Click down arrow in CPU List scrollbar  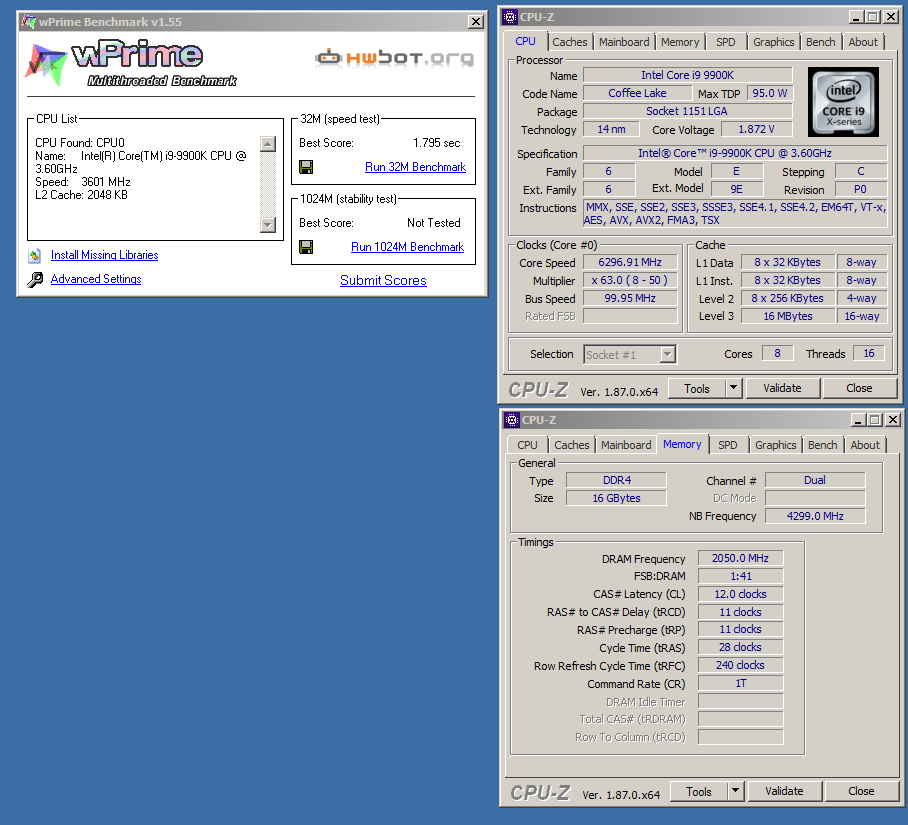(x=268, y=225)
